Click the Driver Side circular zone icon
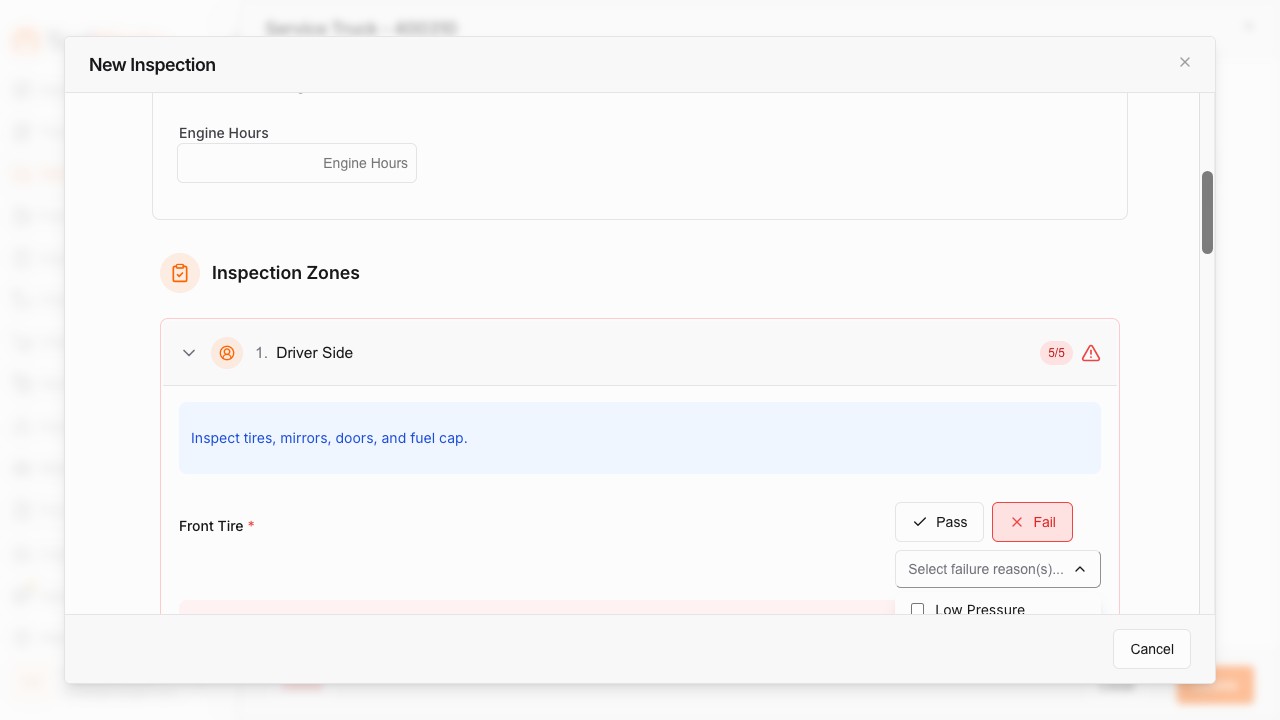The image size is (1280, 720). [x=227, y=353]
